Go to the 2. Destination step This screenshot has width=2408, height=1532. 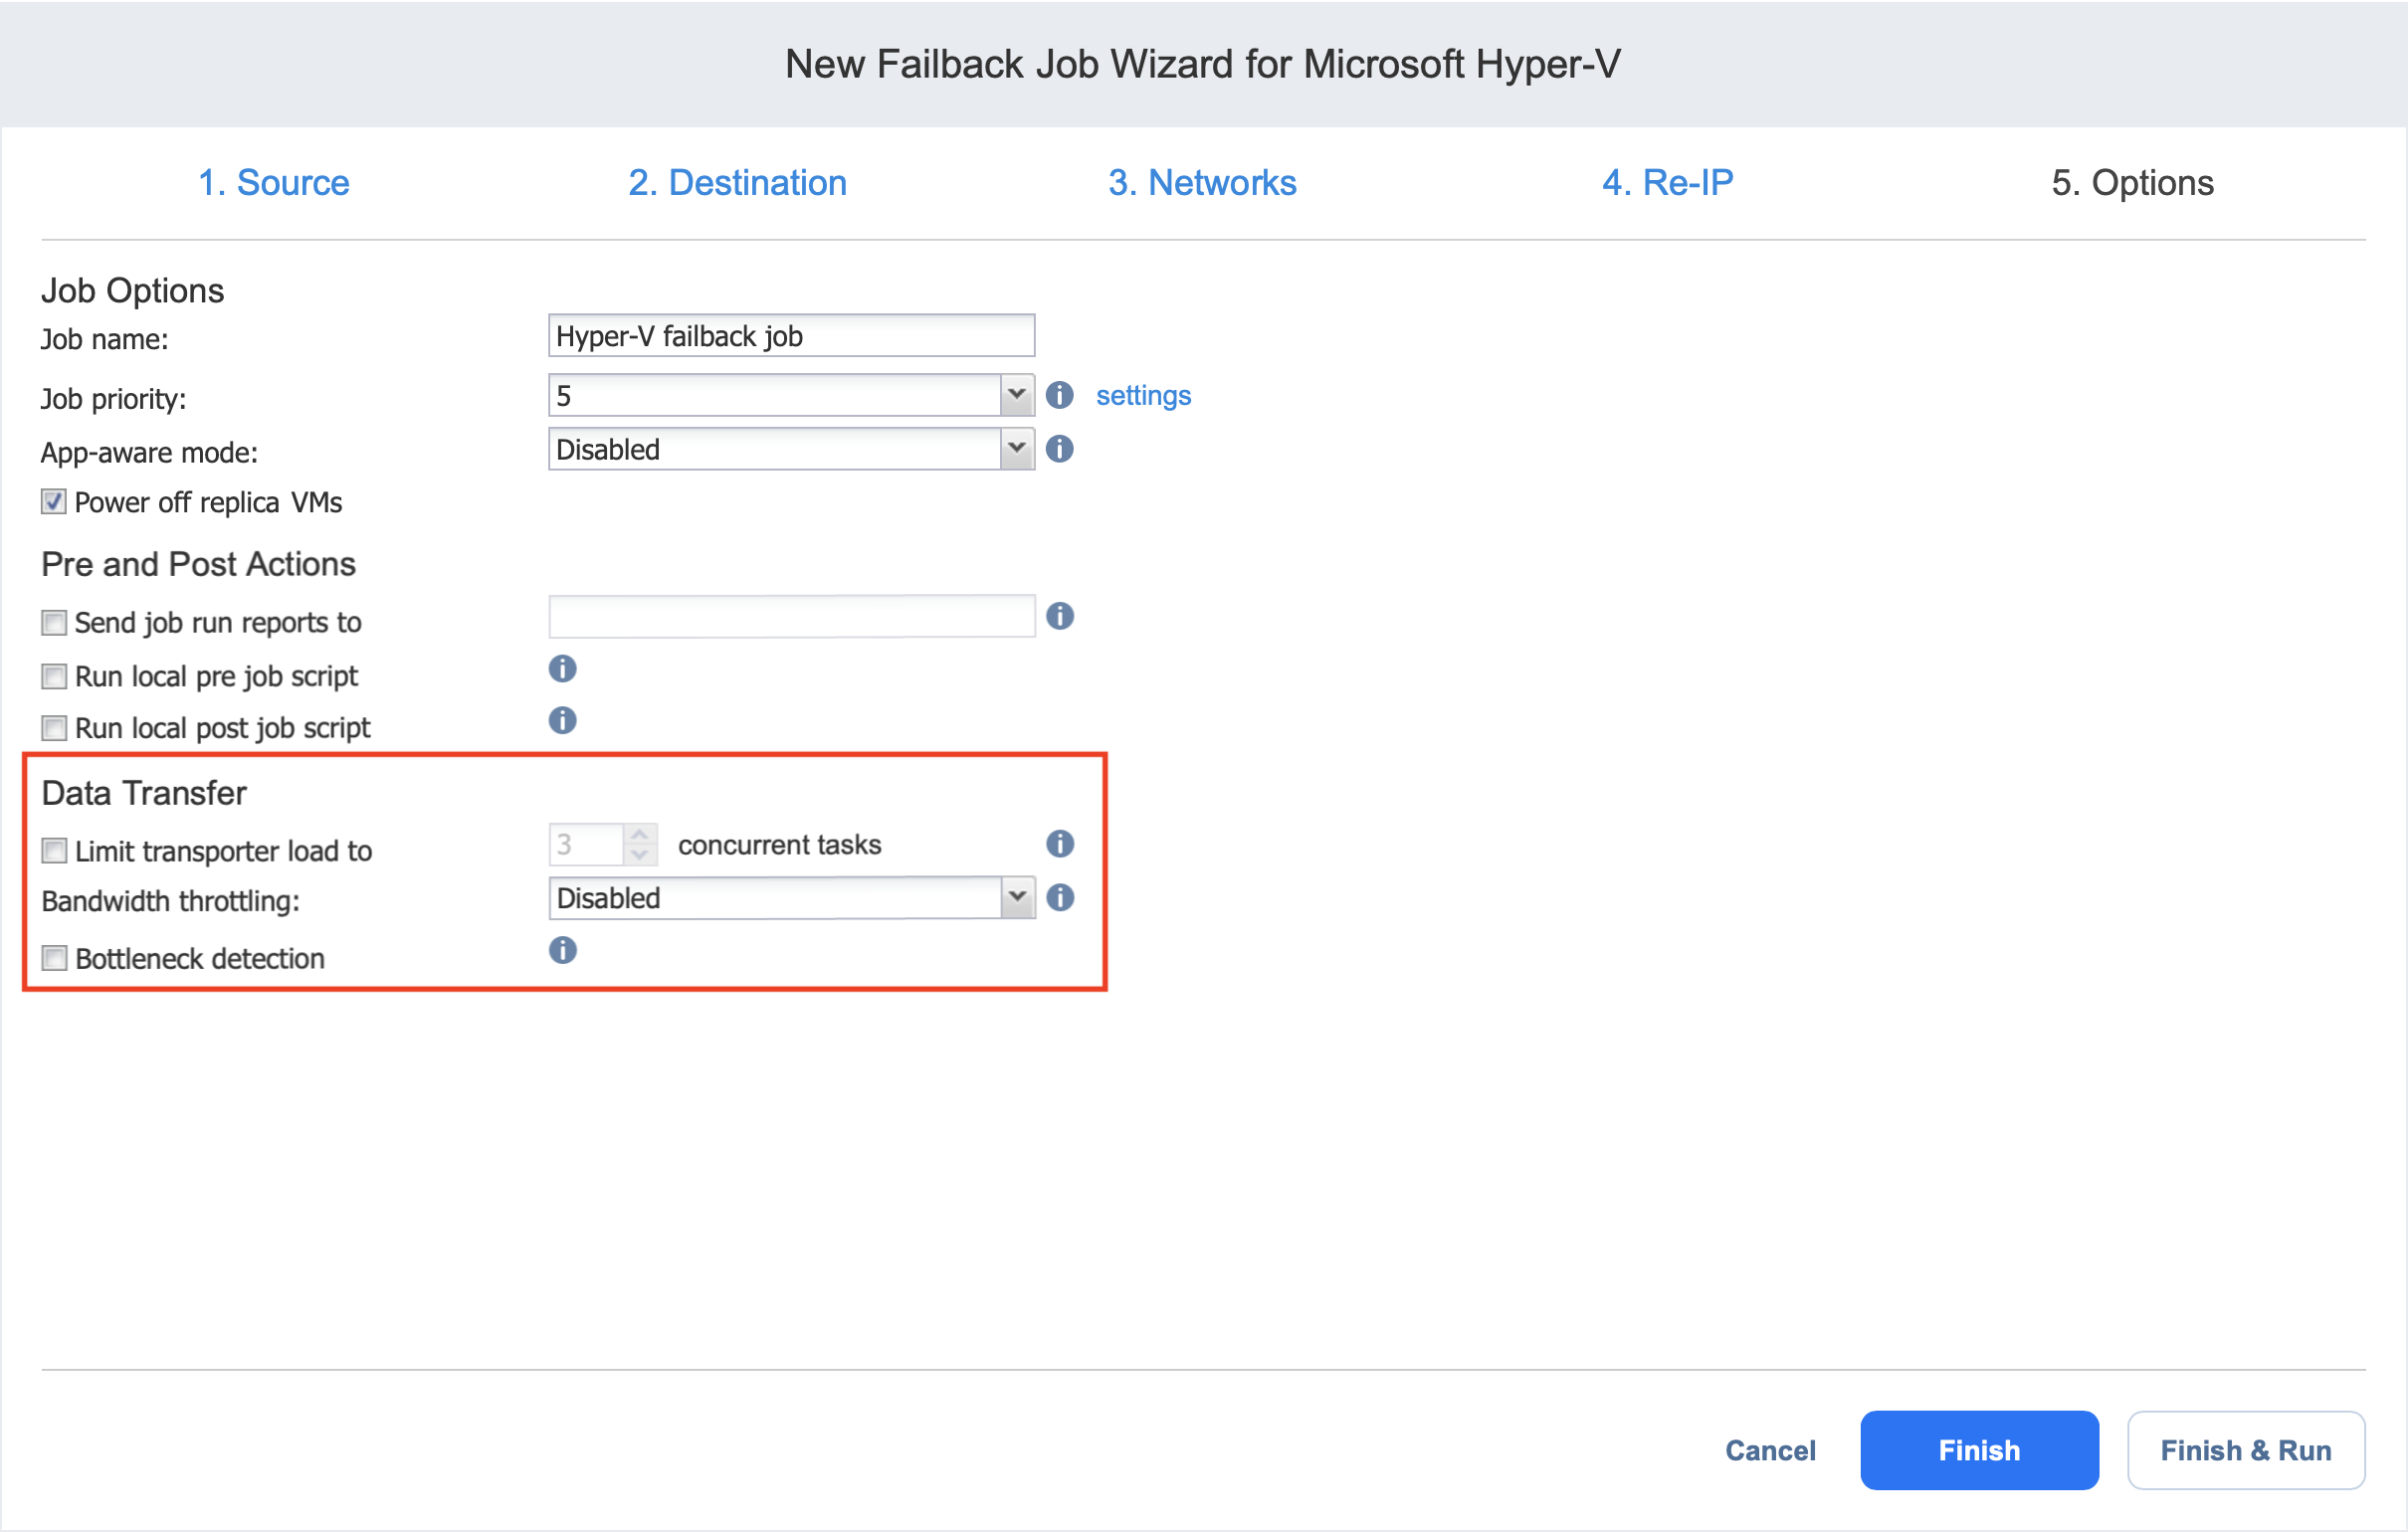coord(738,183)
